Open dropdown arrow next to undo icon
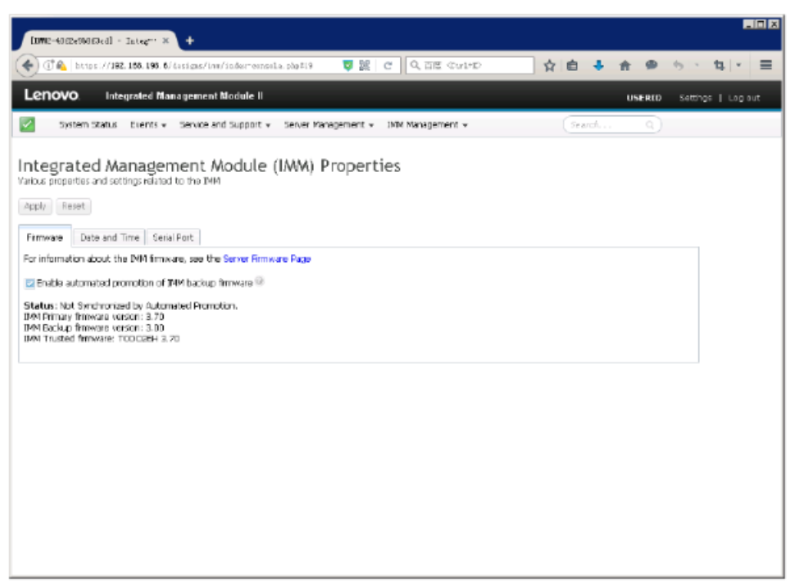This screenshot has height=582, width=794. coord(697,65)
